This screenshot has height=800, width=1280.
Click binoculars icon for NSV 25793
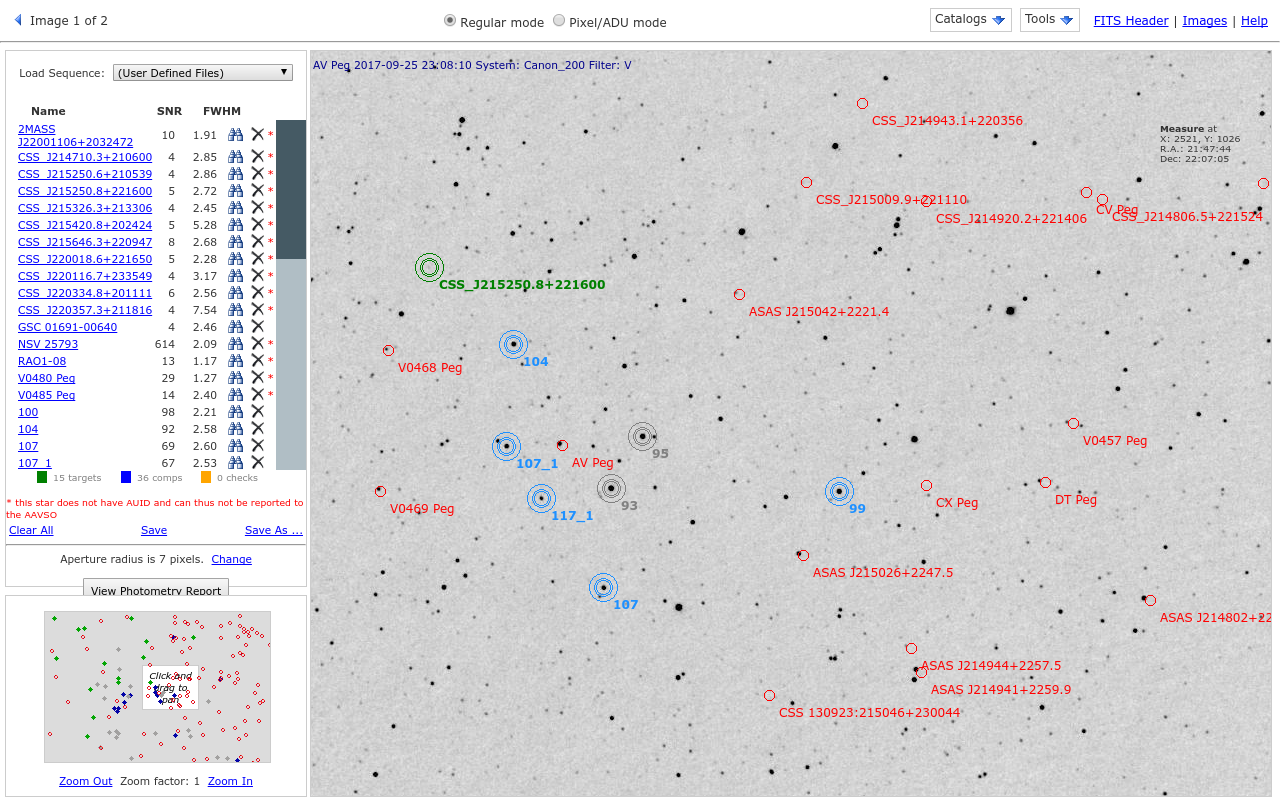click(x=235, y=344)
